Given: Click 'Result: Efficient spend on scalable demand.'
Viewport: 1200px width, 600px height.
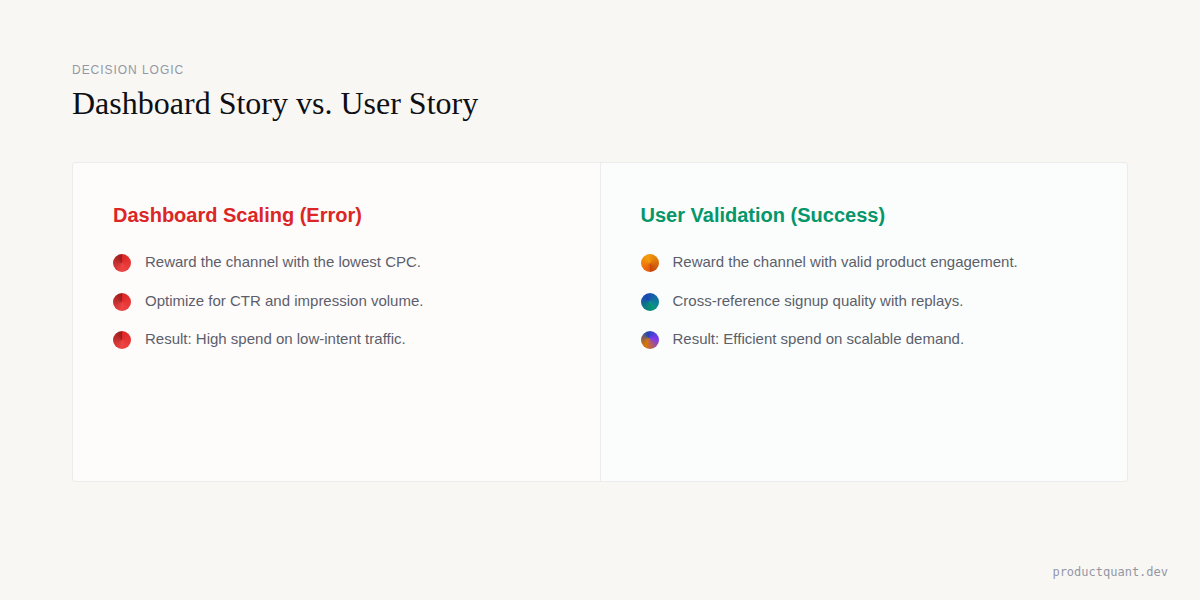Looking at the screenshot, I should tap(818, 339).
